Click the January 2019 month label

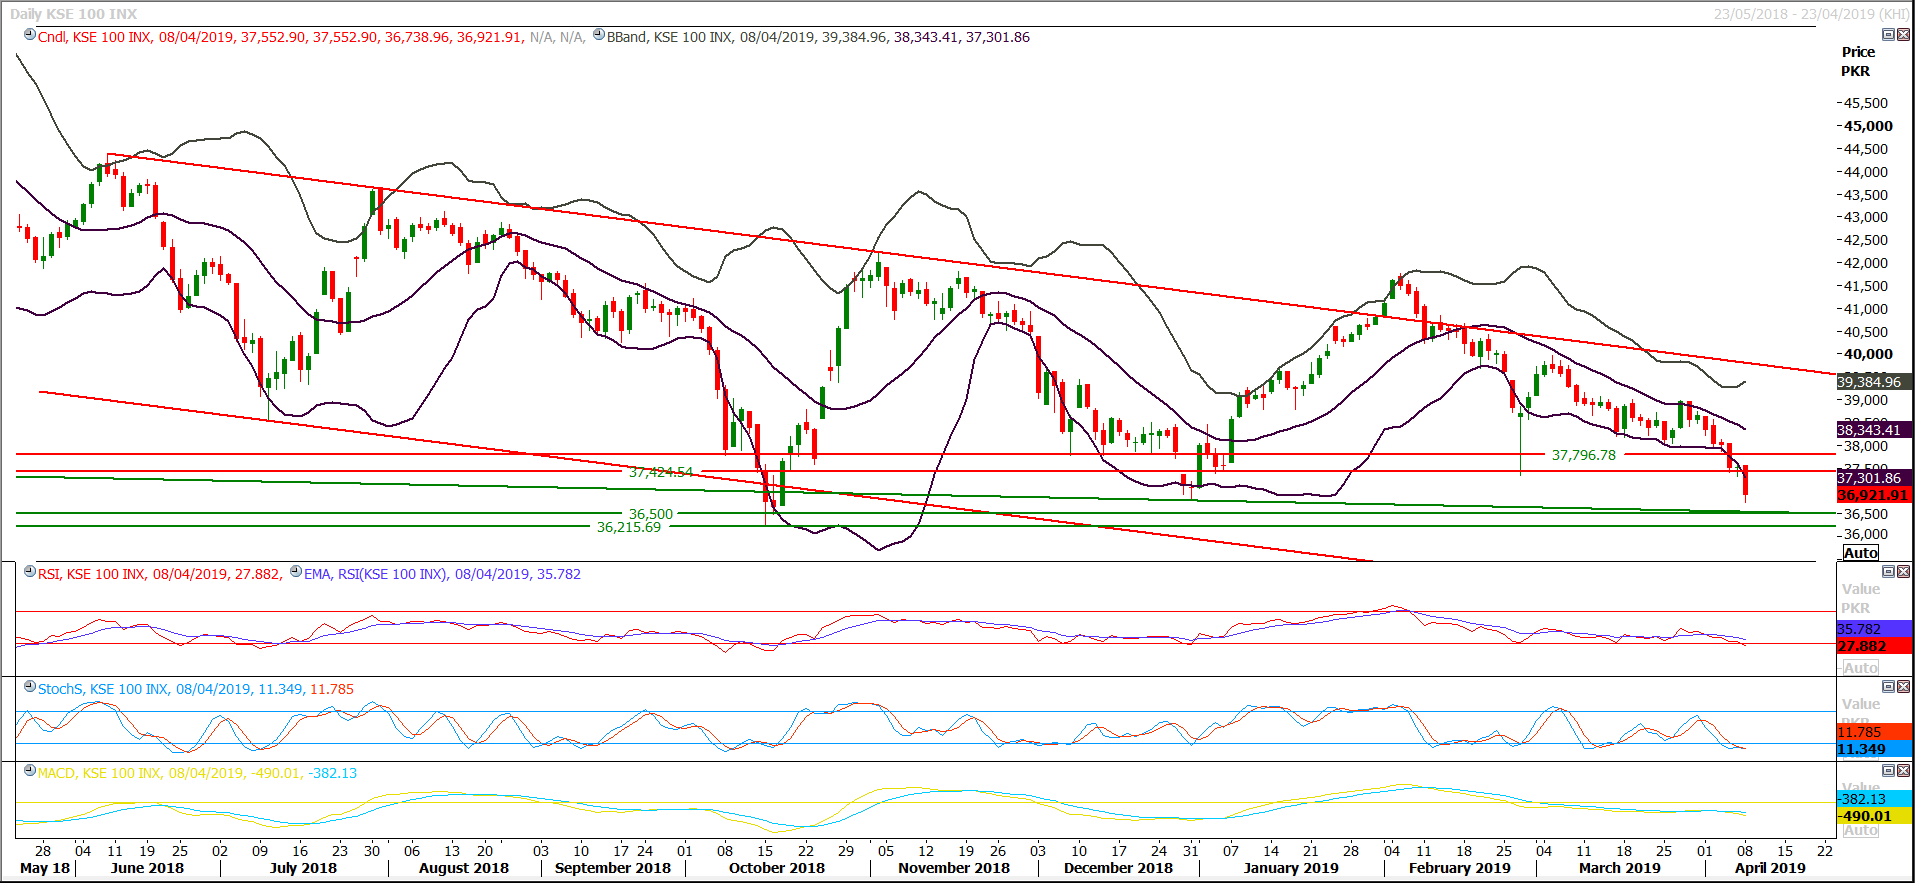point(1291,868)
